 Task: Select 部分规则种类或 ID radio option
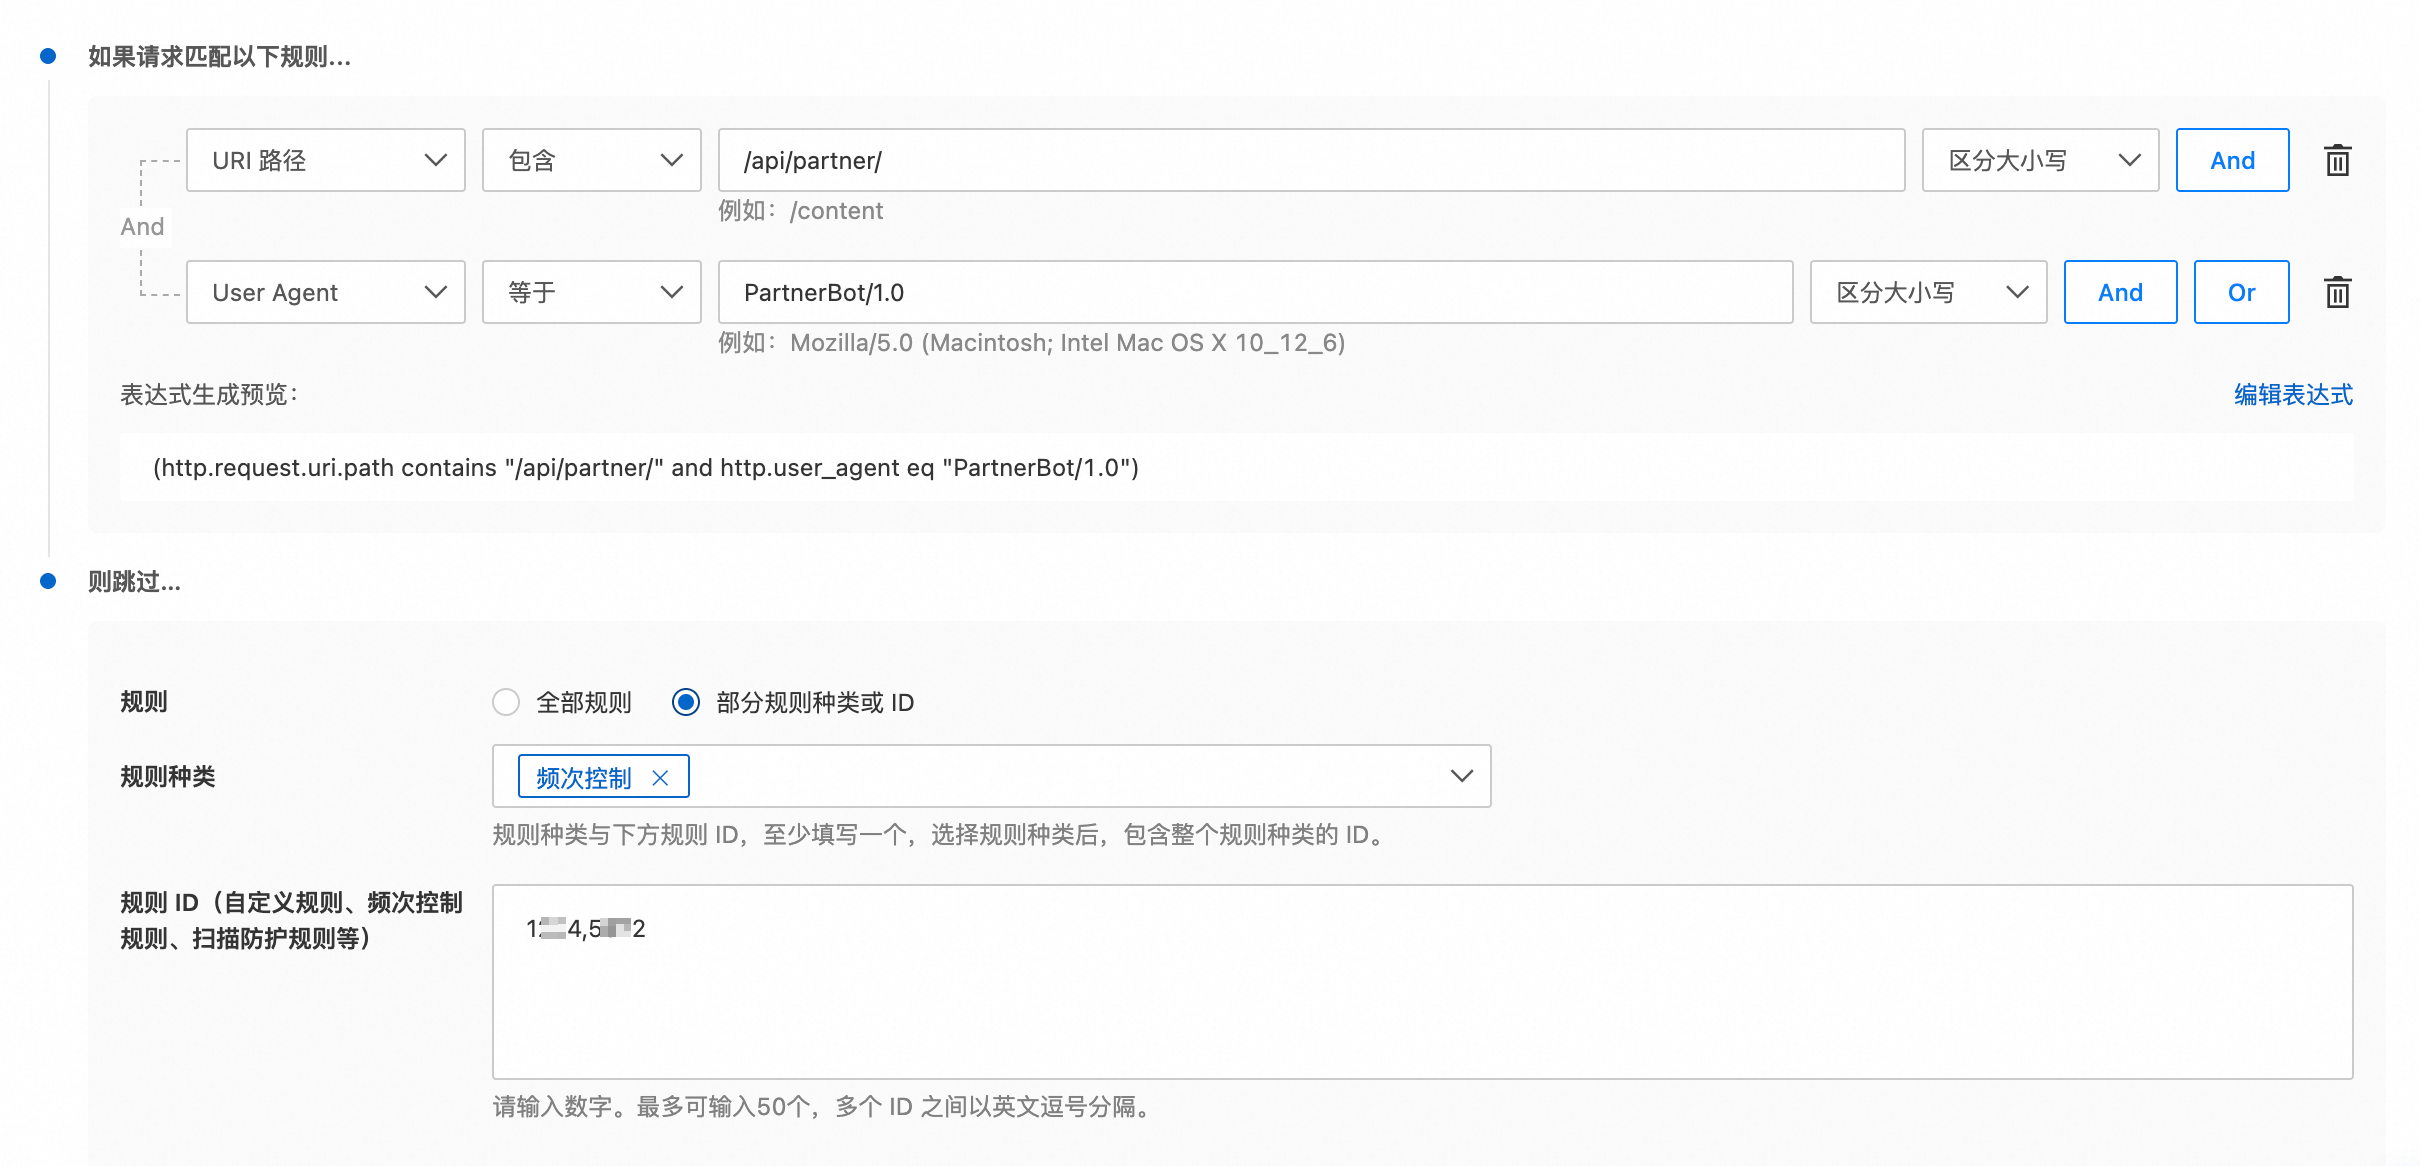(x=686, y=702)
